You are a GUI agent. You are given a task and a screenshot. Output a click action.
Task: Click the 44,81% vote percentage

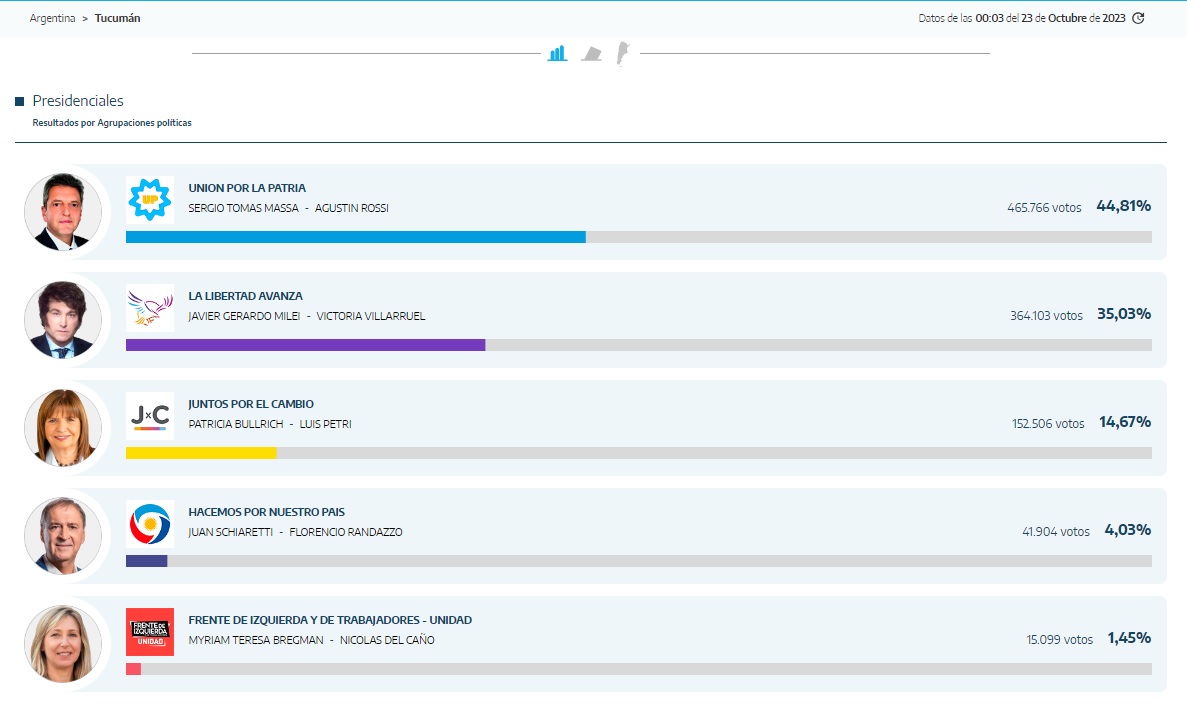pos(1123,206)
